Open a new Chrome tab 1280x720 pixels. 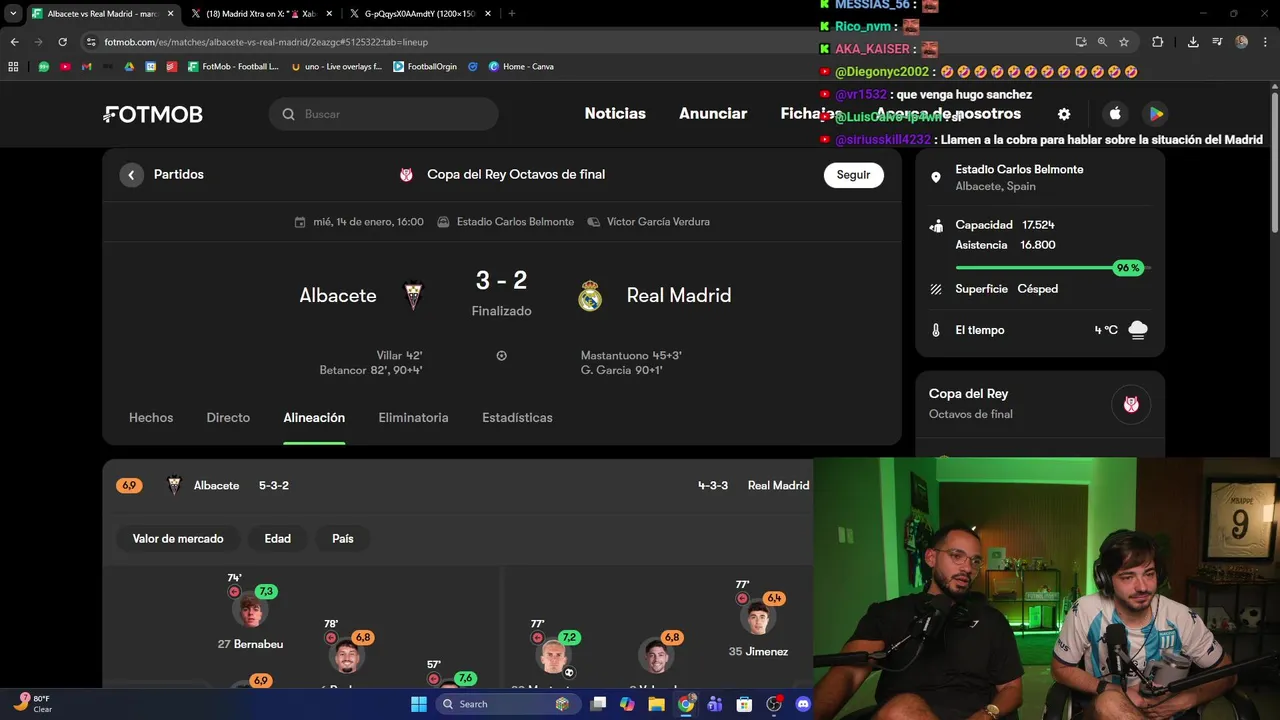pos(512,14)
